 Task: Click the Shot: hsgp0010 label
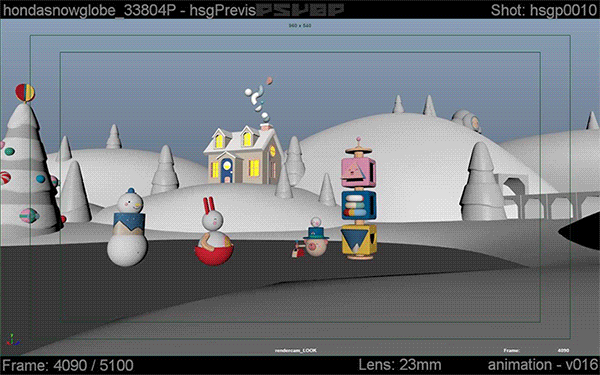pyautogui.click(x=543, y=10)
